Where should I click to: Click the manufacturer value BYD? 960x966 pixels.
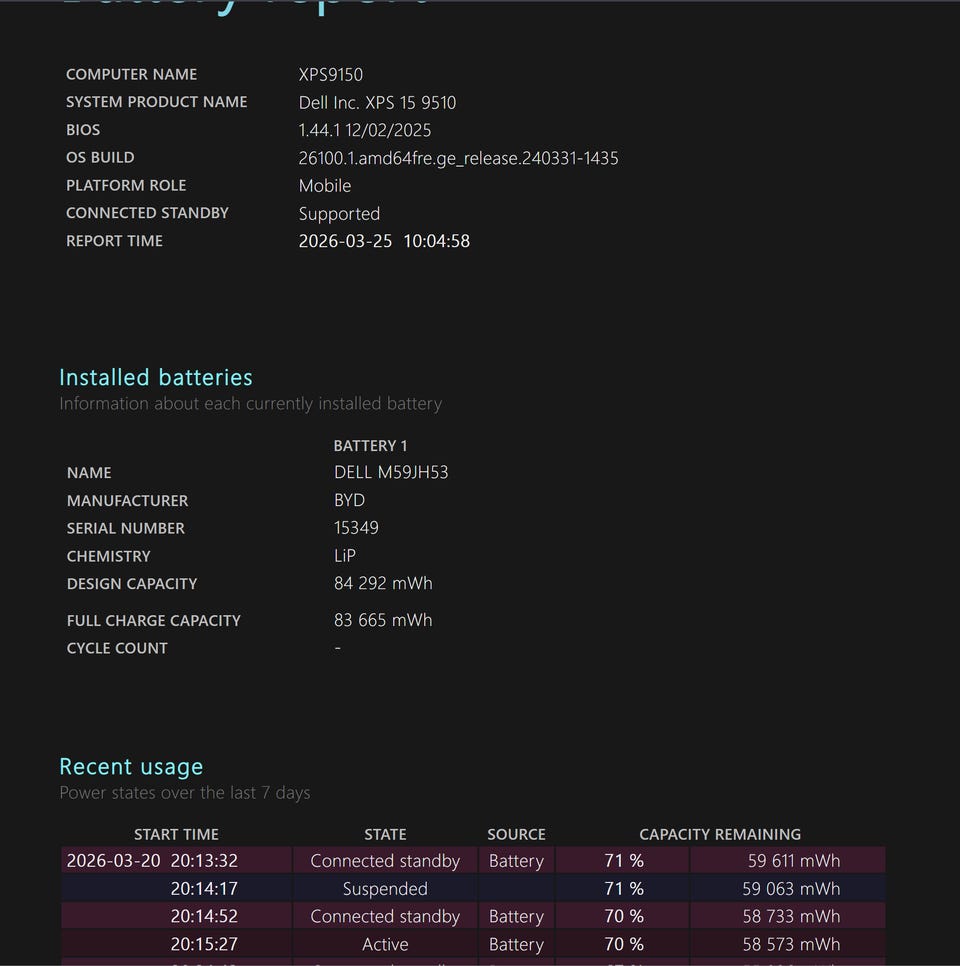[x=349, y=500]
